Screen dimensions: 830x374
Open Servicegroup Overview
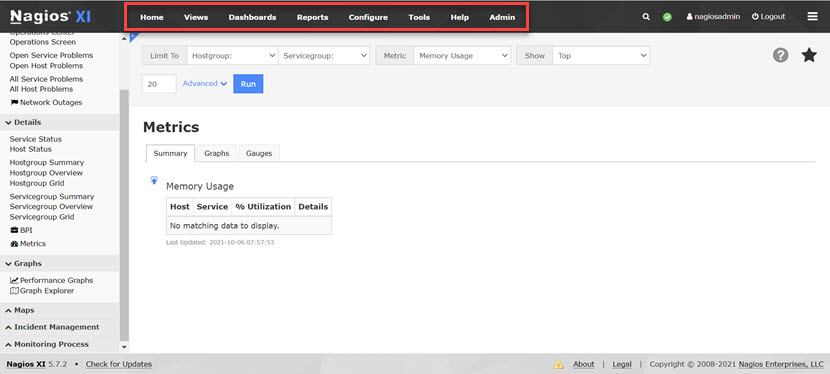click(x=51, y=207)
